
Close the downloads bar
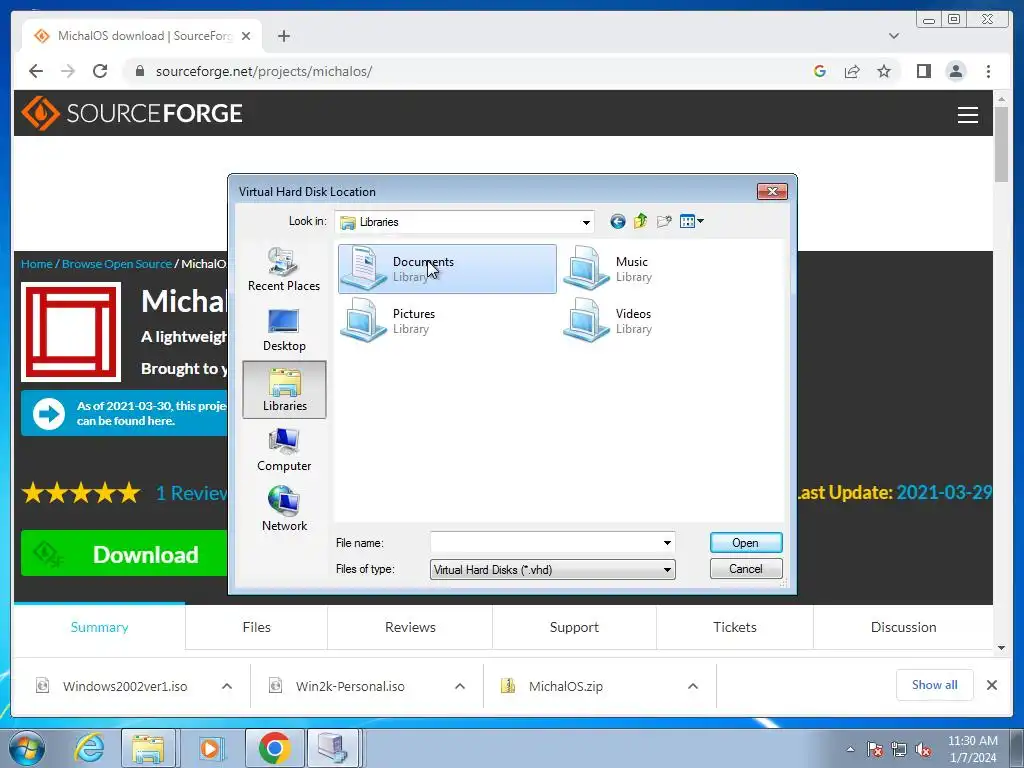tap(991, 684)
